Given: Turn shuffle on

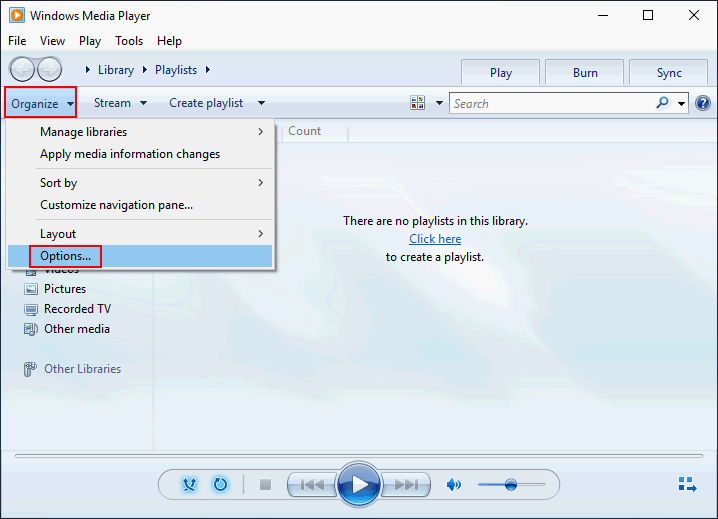Looking at the screenshot, I should [x=189, y=484].
